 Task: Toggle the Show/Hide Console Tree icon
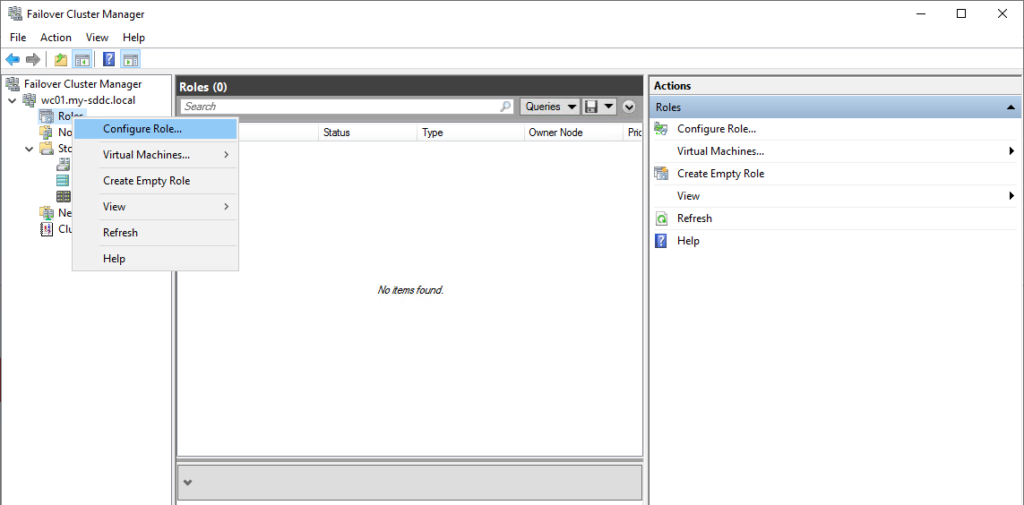pos(82,59)
